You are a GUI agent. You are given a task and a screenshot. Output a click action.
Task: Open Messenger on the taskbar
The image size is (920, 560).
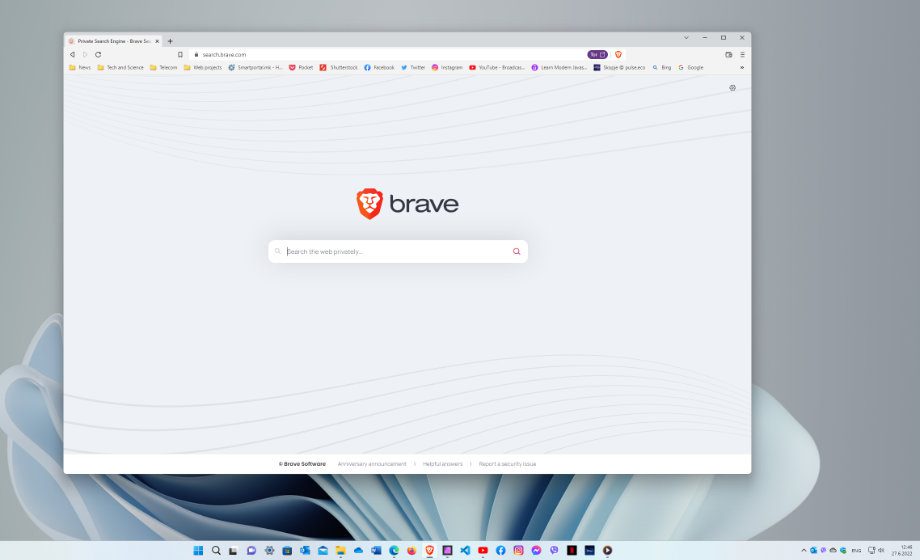coord(536,551)
